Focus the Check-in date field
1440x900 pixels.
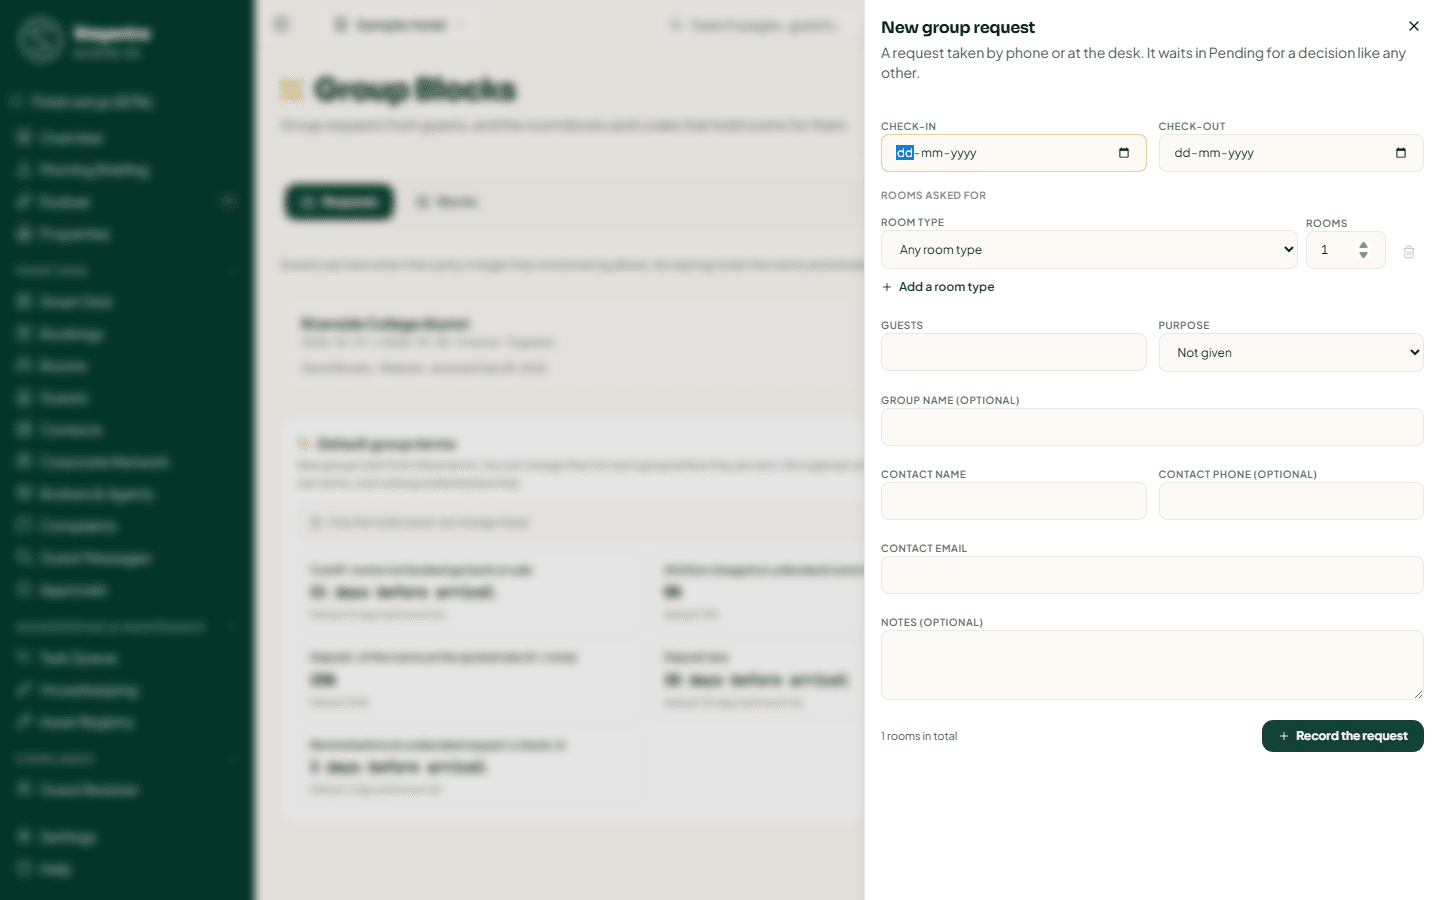1013,153
